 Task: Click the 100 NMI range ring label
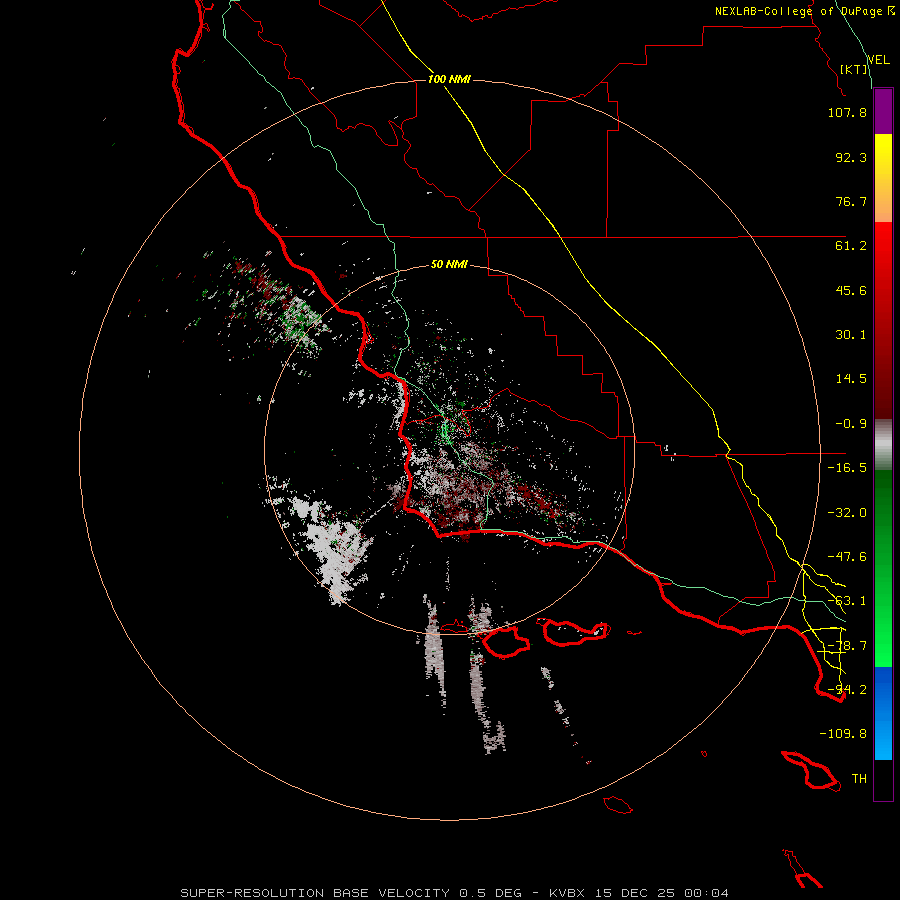coord(449,79)
